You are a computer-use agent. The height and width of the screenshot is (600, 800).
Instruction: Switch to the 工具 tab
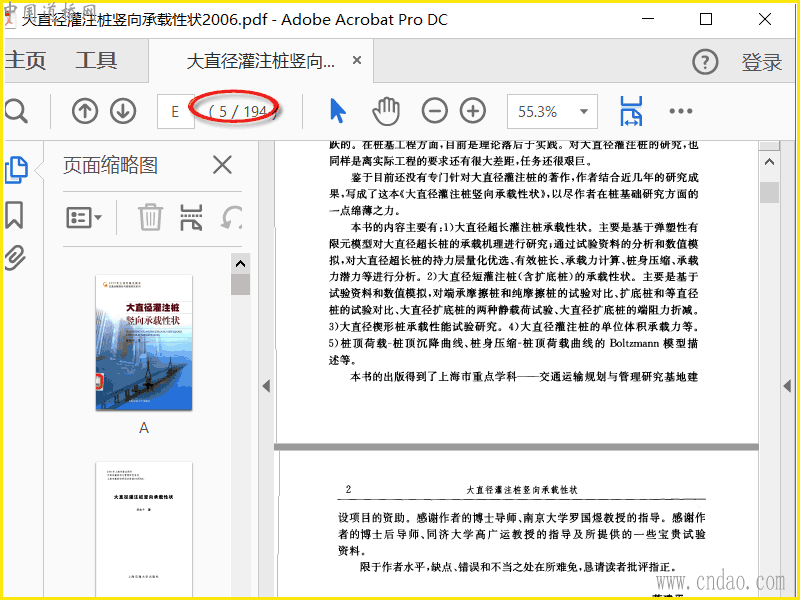point(96,61)
